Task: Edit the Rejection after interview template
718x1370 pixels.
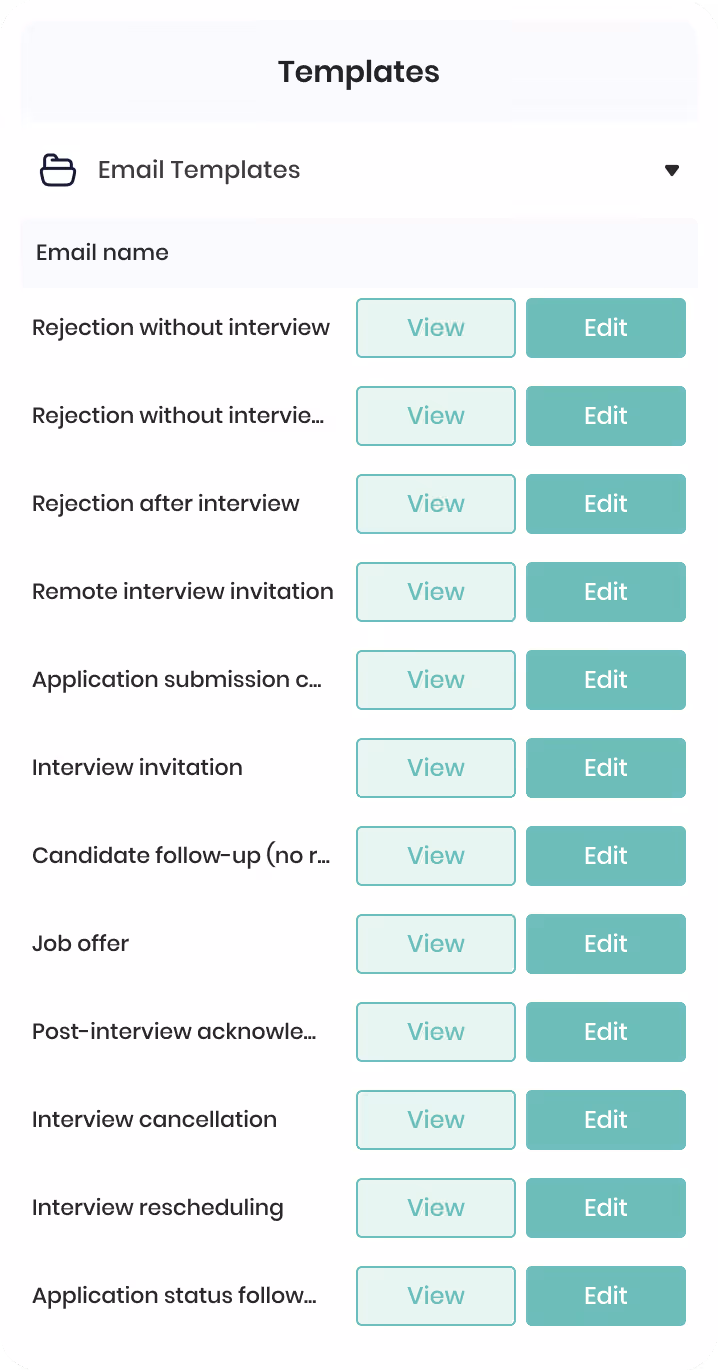Action: [606, 504]
